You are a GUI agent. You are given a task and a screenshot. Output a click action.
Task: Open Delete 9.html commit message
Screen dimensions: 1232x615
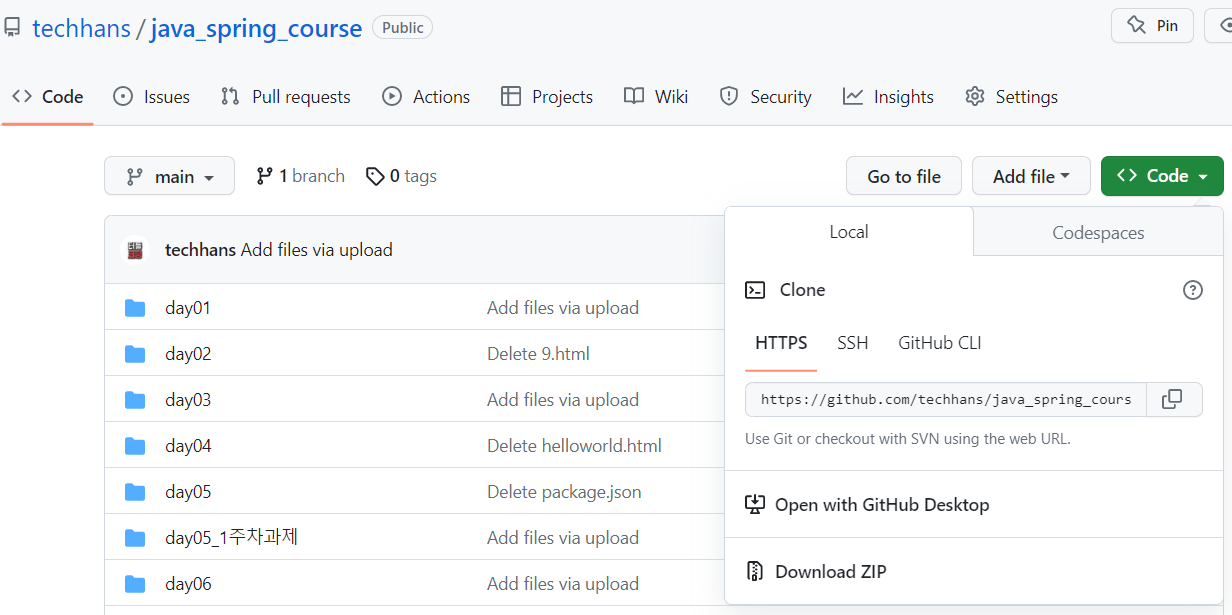click(x=538, y=354)
